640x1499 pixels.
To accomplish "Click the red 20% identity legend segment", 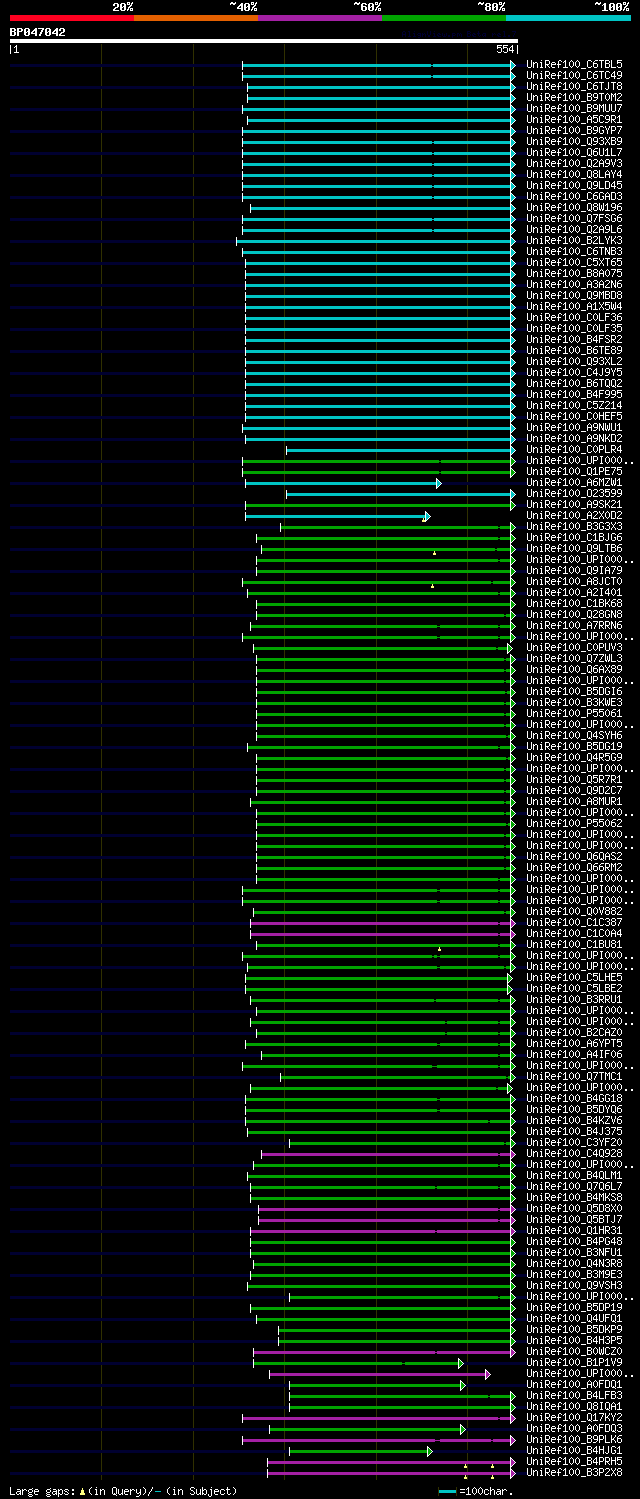I will click(x=72, y=17).
